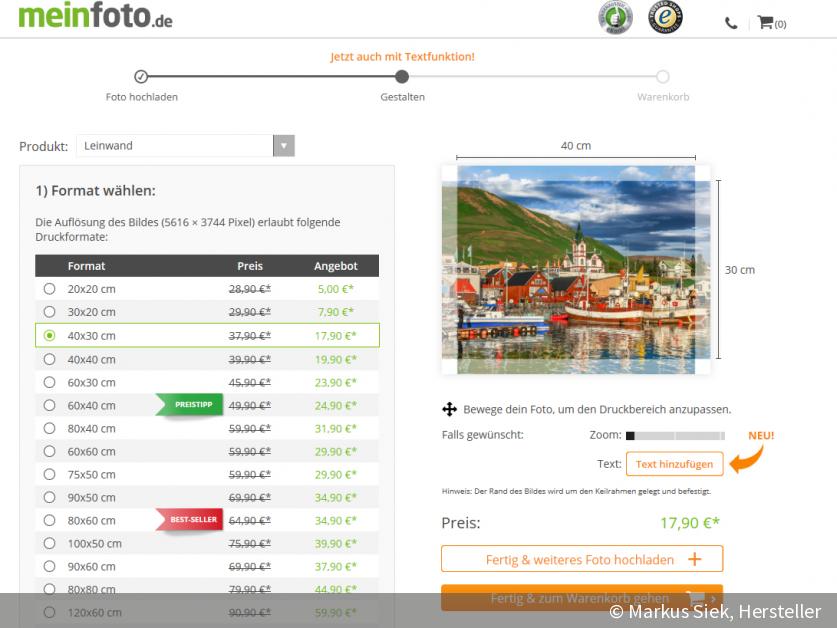The width and height of the screenshot is (837, 628).
Task: Open the Produkt dropdown arrow
Action: coord(284,146)
